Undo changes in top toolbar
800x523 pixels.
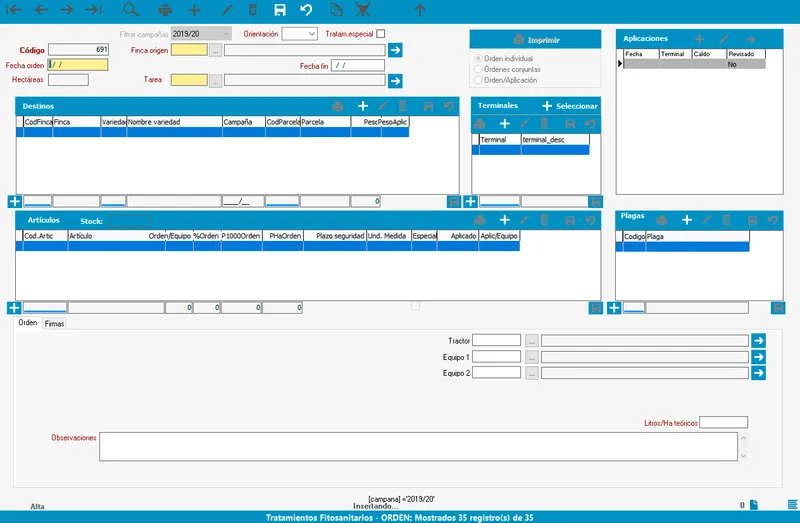306,10
